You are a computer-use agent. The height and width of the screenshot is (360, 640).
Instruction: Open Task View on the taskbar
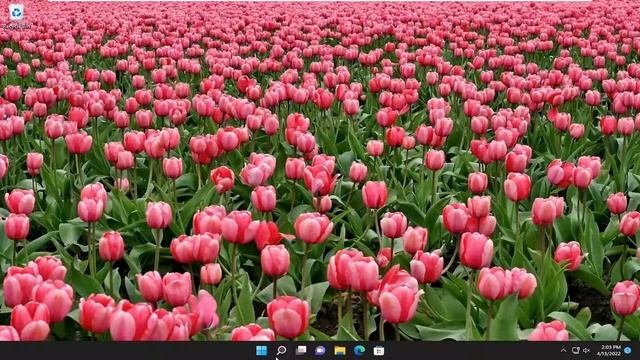pyautogui.click(x=301, y=351)
